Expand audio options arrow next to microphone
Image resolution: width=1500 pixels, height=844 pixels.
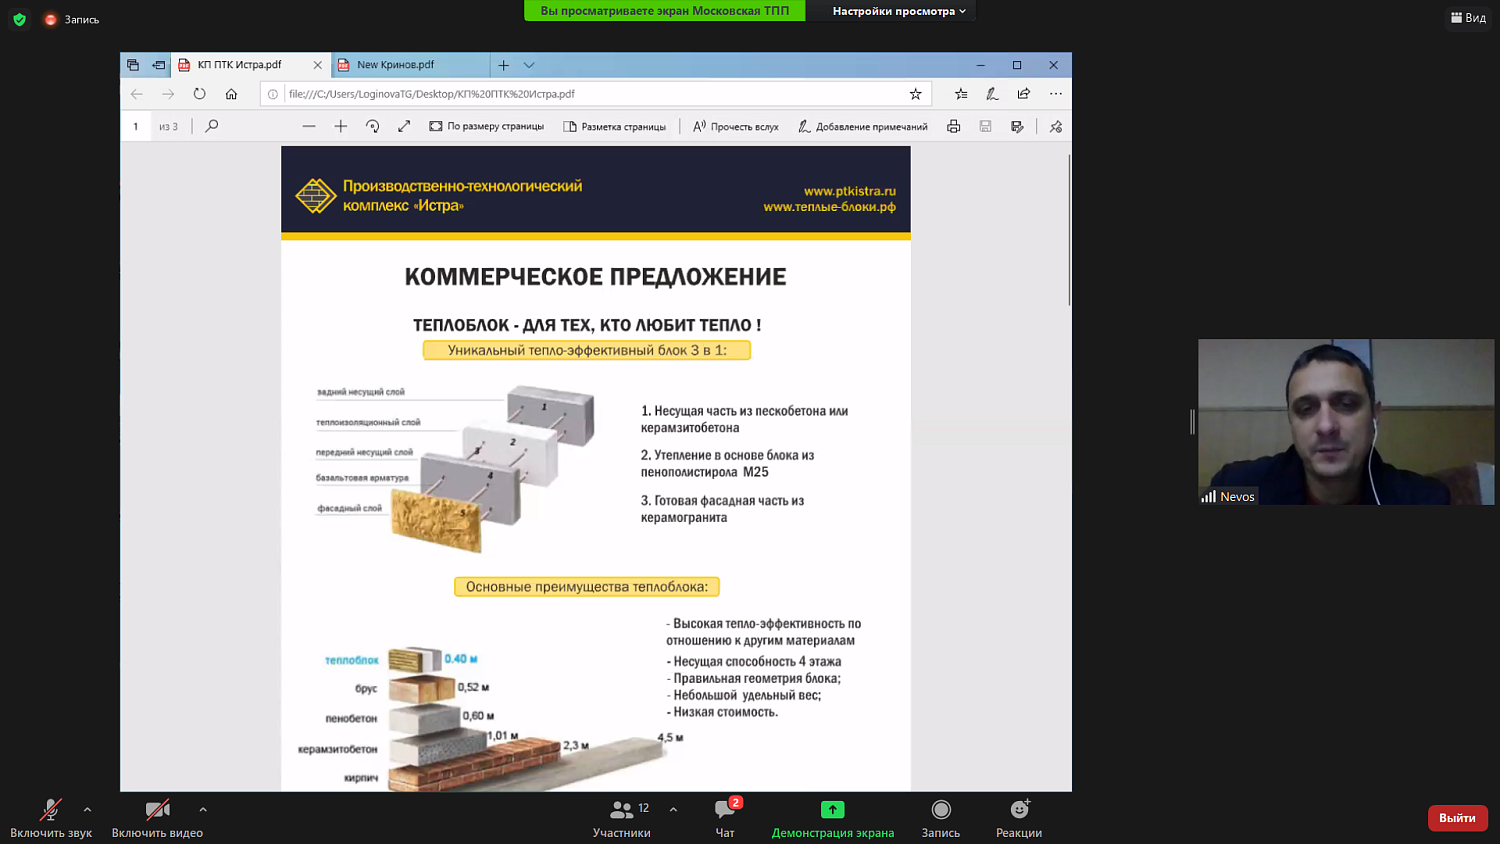pos(87,810)
